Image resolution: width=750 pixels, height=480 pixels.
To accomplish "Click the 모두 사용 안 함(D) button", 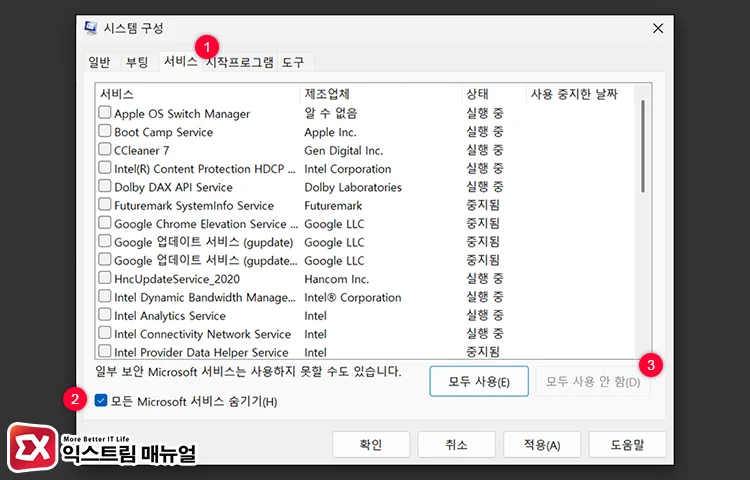I will click(x=593, y=382).
